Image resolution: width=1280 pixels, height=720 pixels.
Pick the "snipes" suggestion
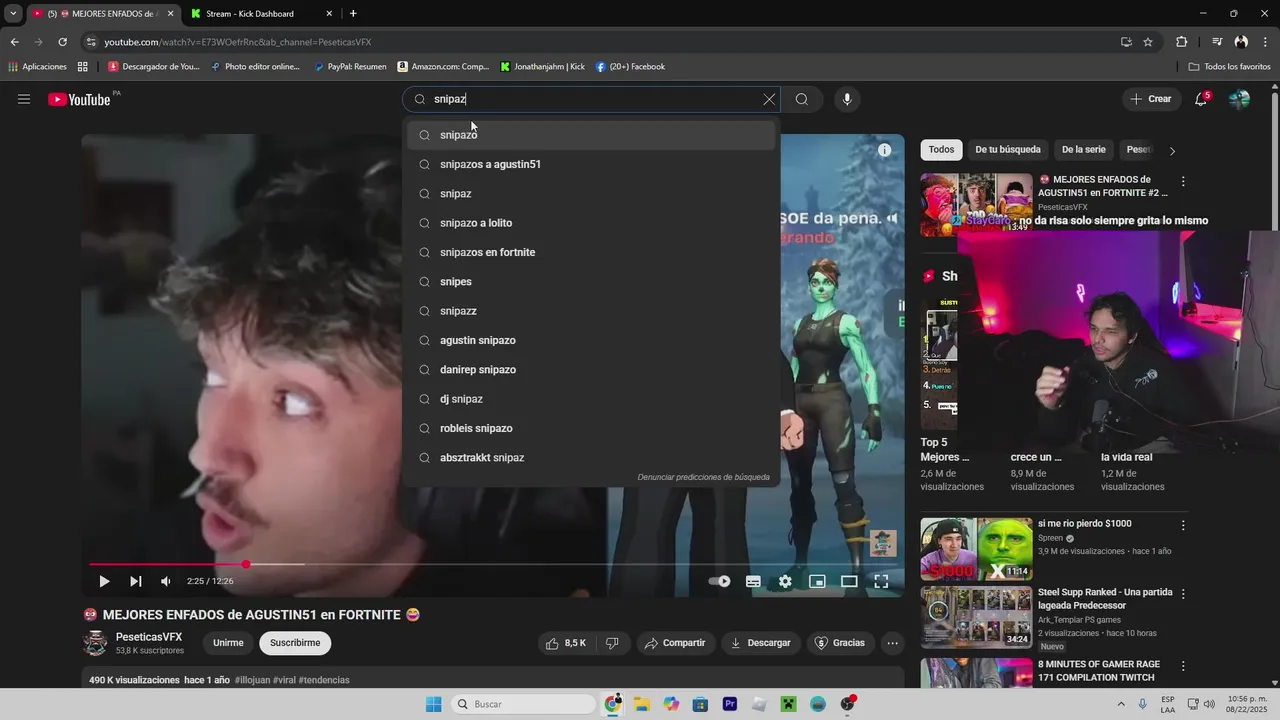coord(591,282)
